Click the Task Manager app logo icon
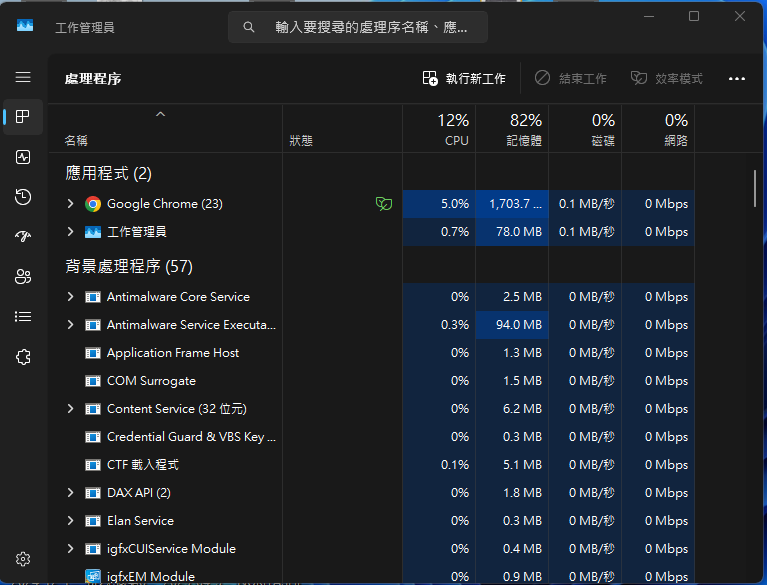Viewport: 767px width, 585px height. pos(25,25)
